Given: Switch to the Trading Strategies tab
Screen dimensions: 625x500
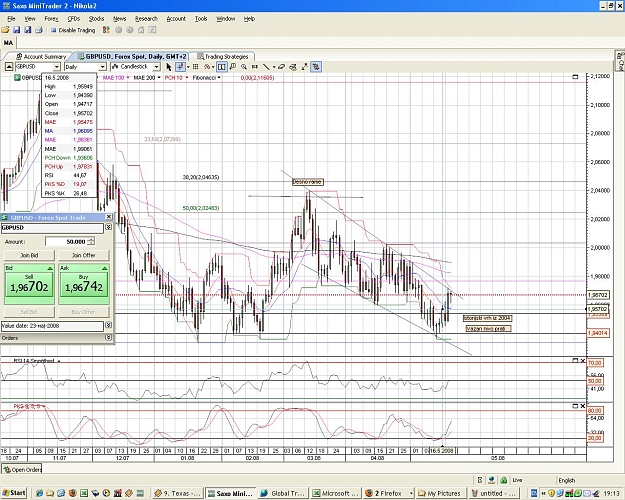Looking at the screenshot, I should pyautogui.click(x=222, y=57).
